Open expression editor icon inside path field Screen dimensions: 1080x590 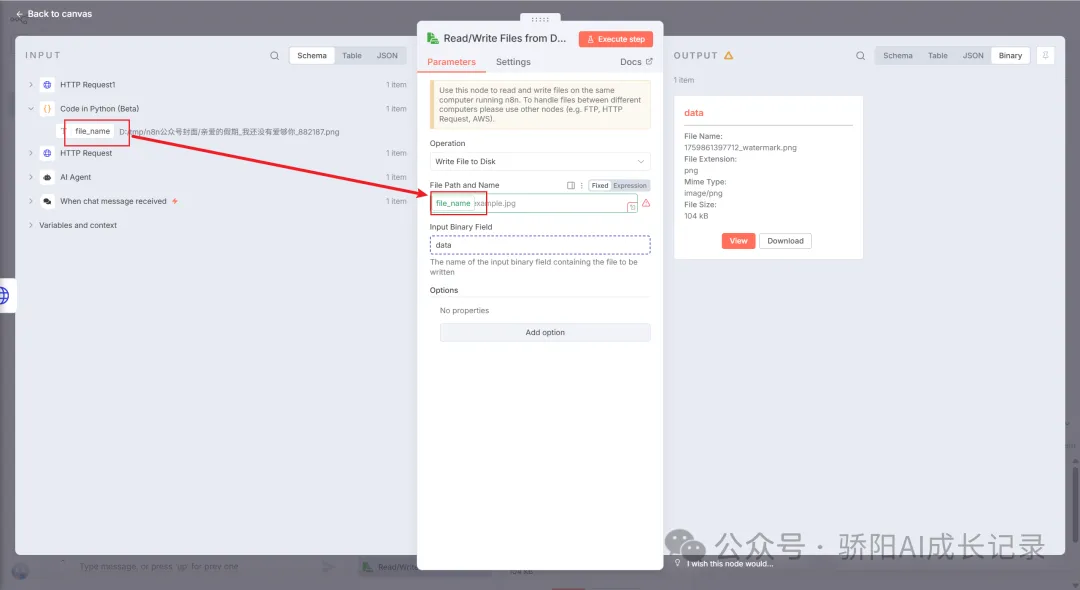tap(632, 207)
